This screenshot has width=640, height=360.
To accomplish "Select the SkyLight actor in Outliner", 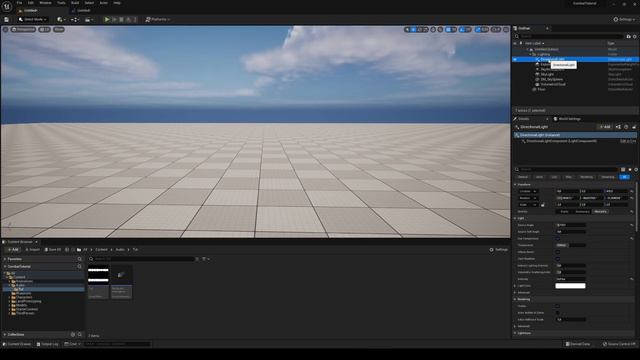I will coord(547,74).
